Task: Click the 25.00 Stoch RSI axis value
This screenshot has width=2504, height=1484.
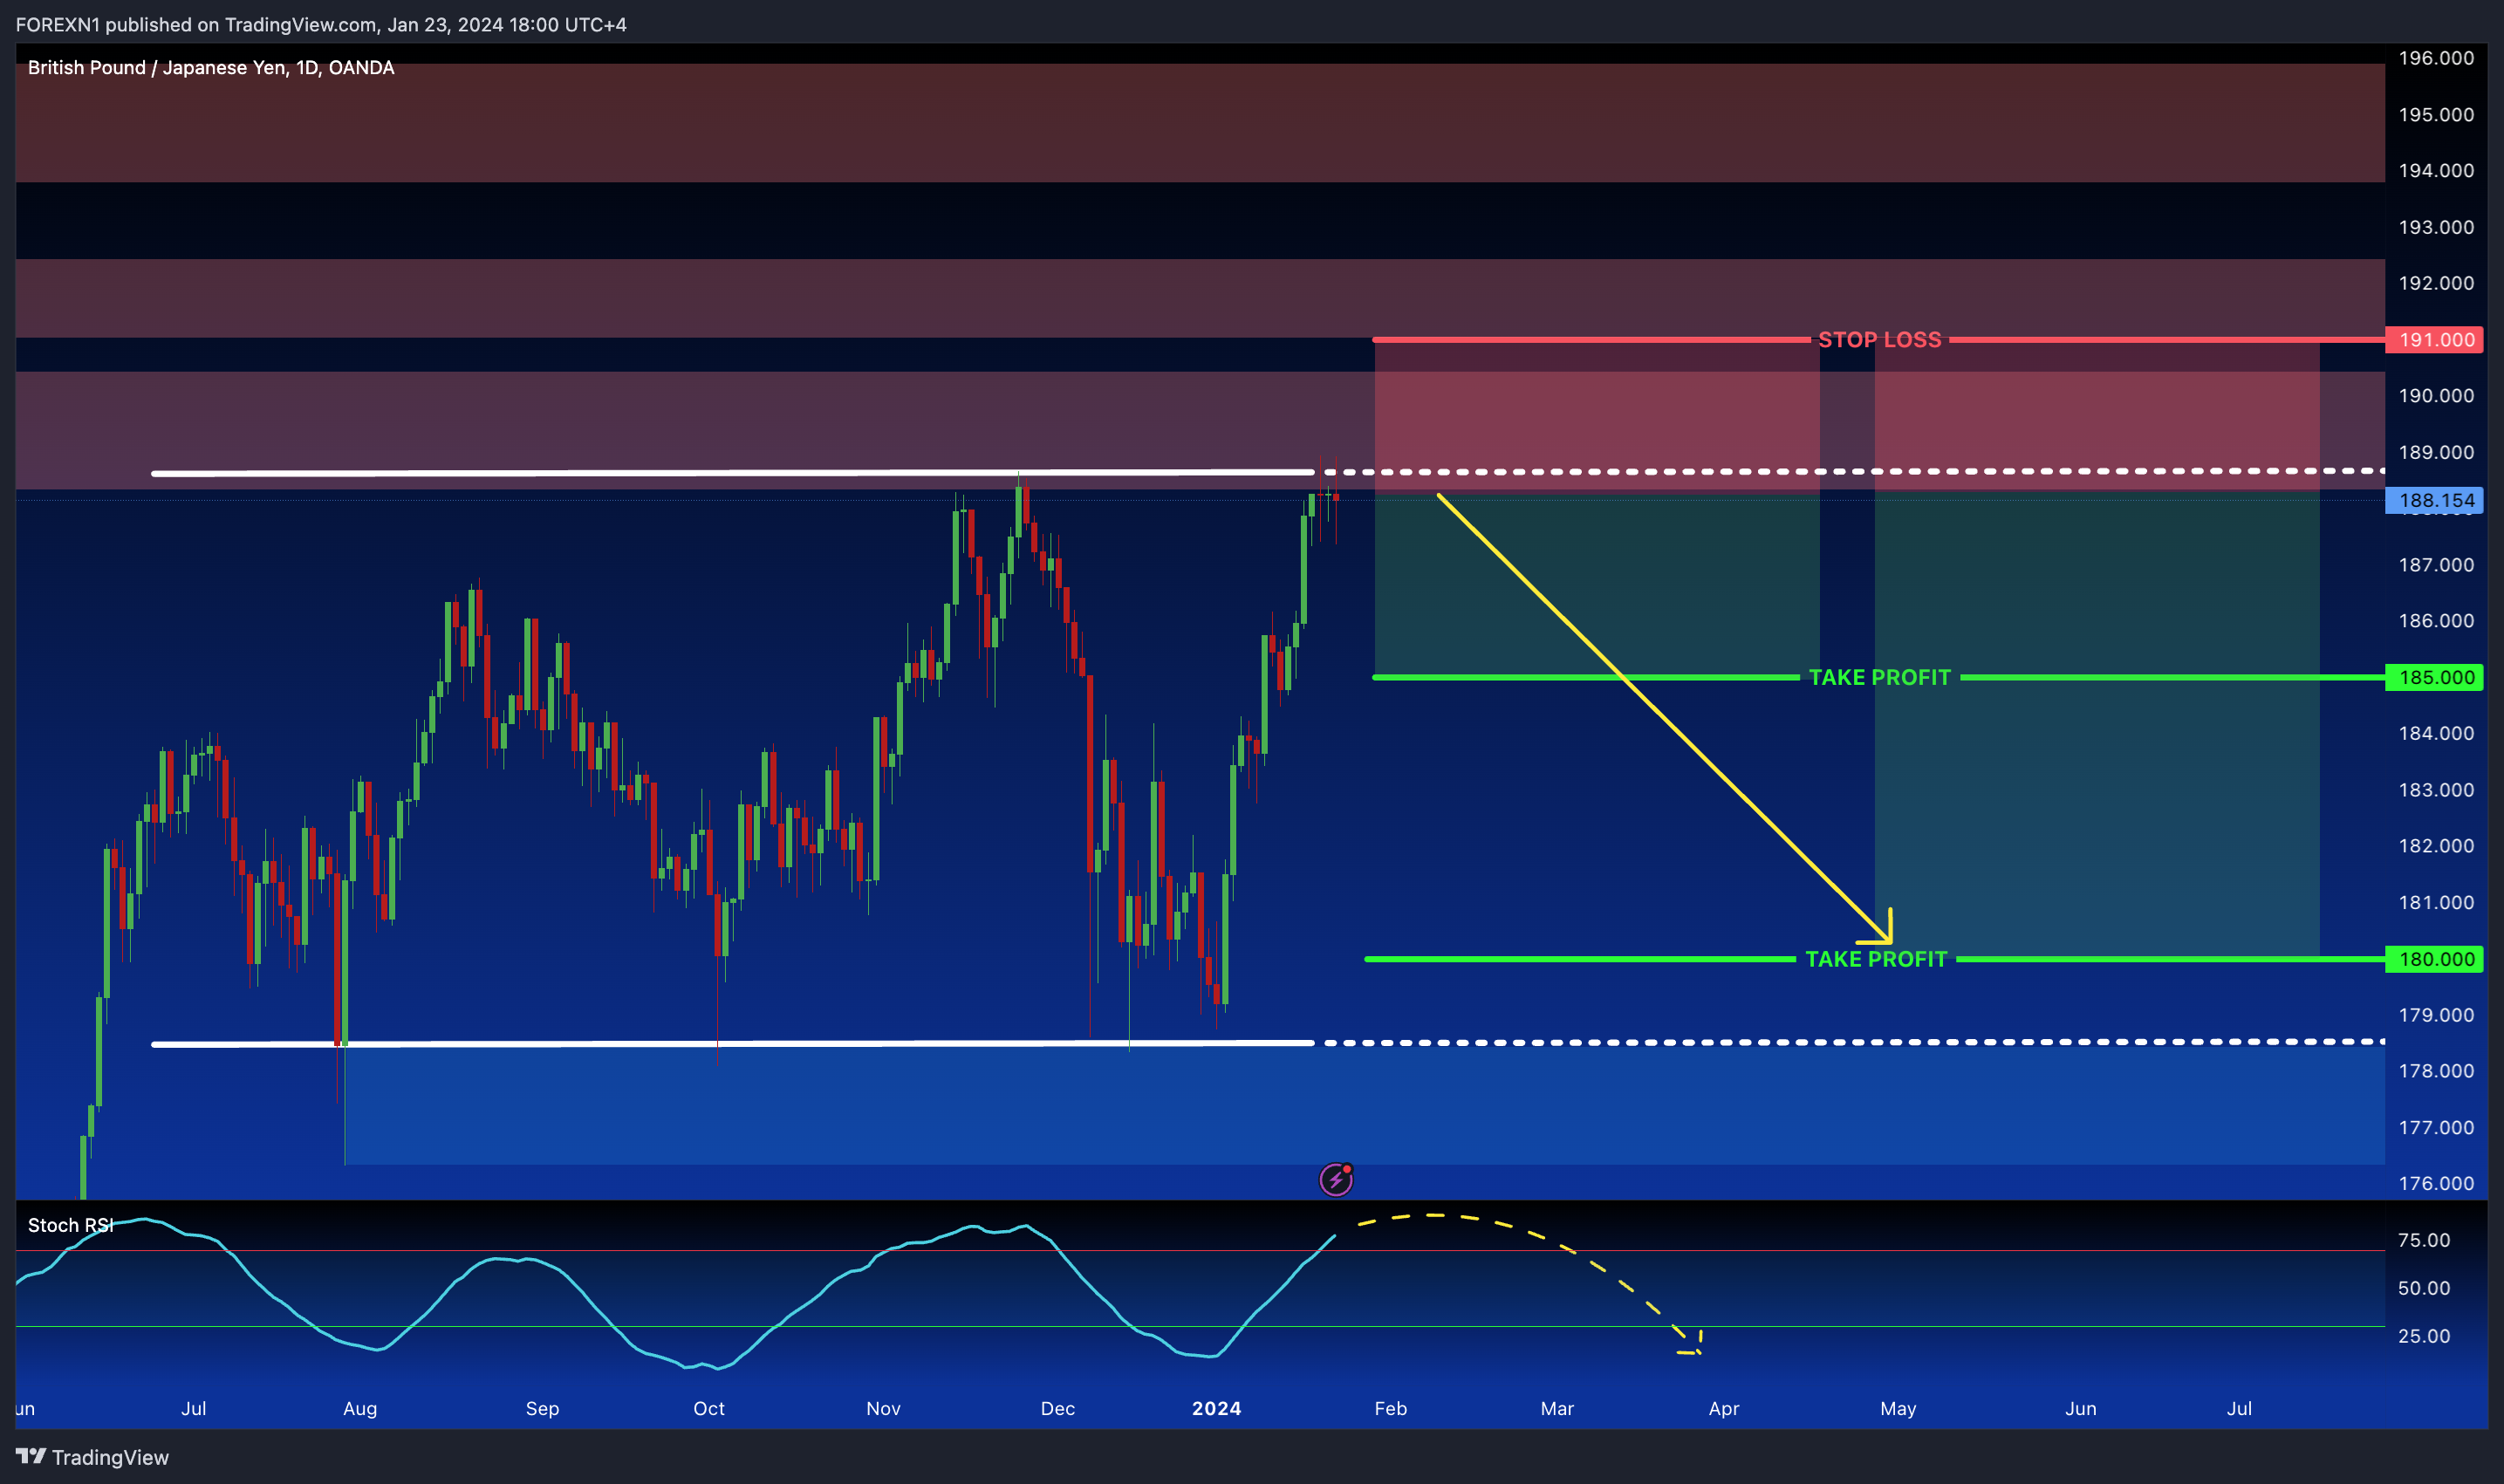Action: pos(2424,1336)
